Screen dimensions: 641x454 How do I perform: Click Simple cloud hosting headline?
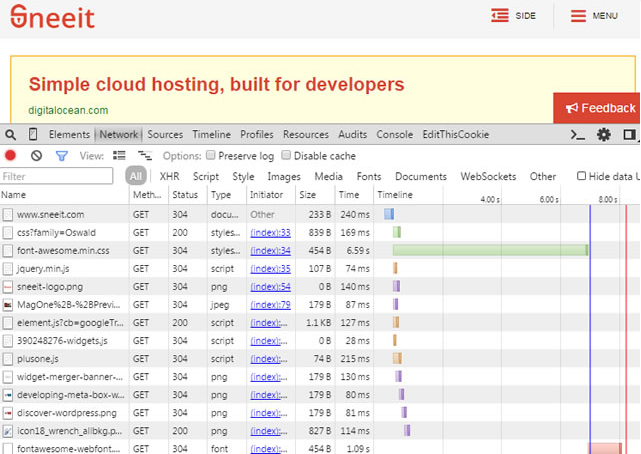pyautogui.click(x=216, y=85)
